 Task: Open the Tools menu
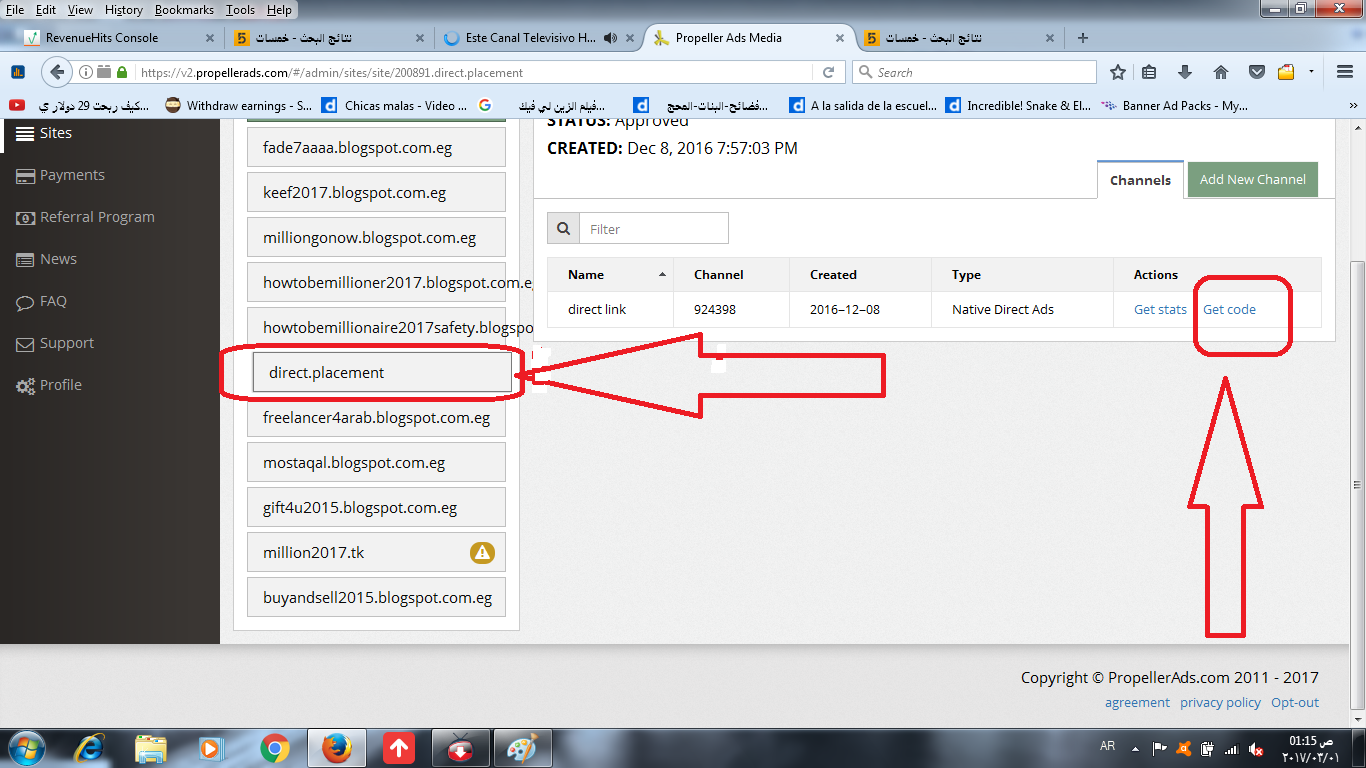[x=240, y=10]
